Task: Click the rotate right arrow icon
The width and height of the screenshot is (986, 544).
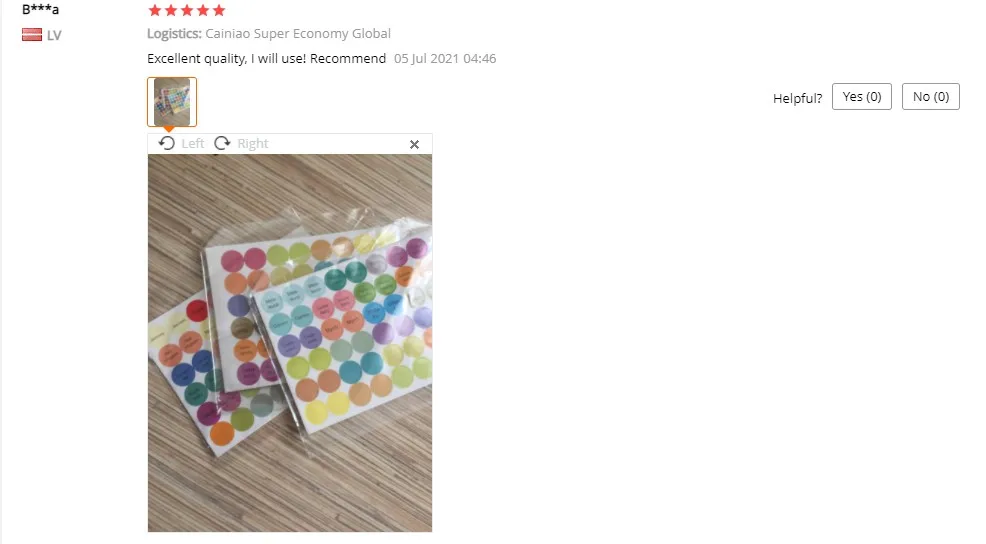Action: pos(222,143)
